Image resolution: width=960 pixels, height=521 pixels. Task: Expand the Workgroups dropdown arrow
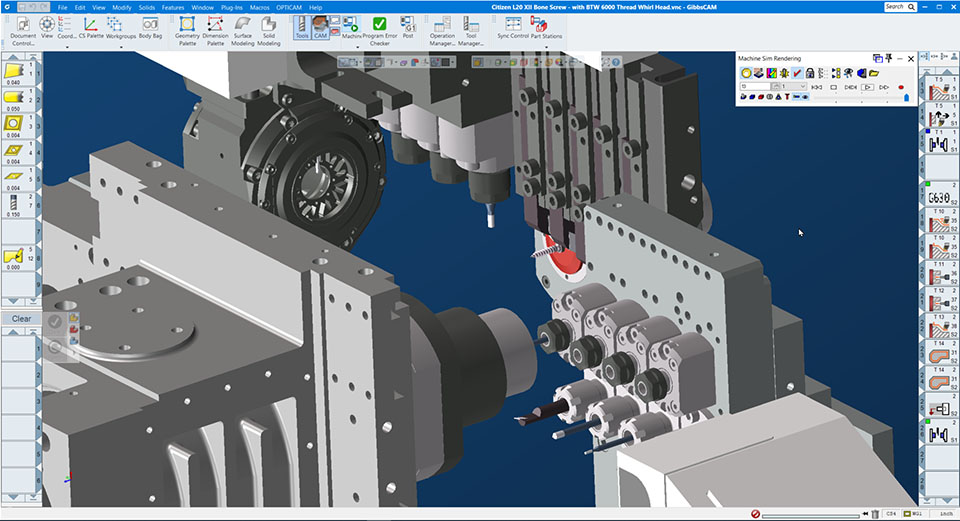[121, 46]
